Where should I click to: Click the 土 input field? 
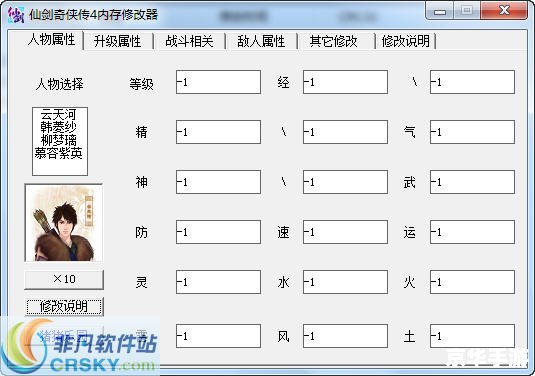472,336
